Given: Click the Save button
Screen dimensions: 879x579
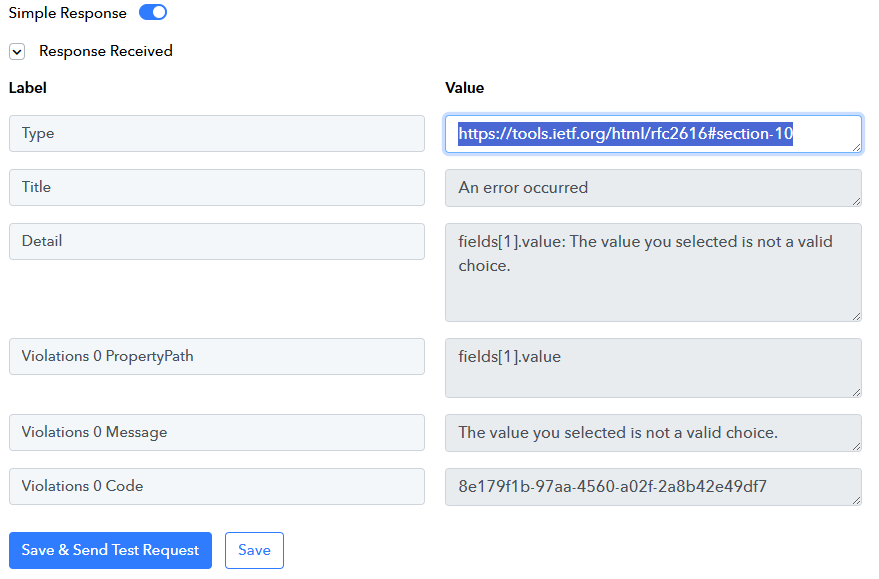Looking at the screenshot, I should pyautogui.click(x=255, y=550).
